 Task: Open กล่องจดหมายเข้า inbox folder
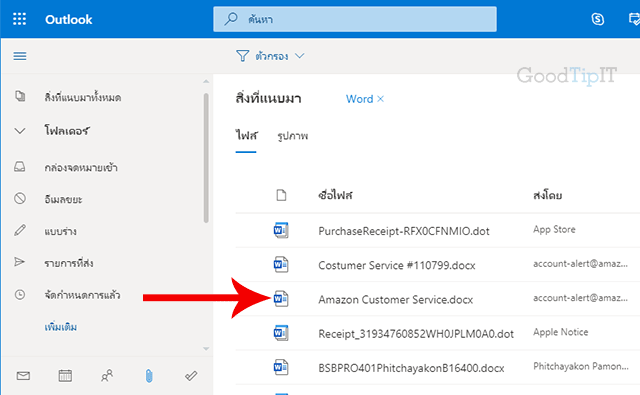click(81, 167)
